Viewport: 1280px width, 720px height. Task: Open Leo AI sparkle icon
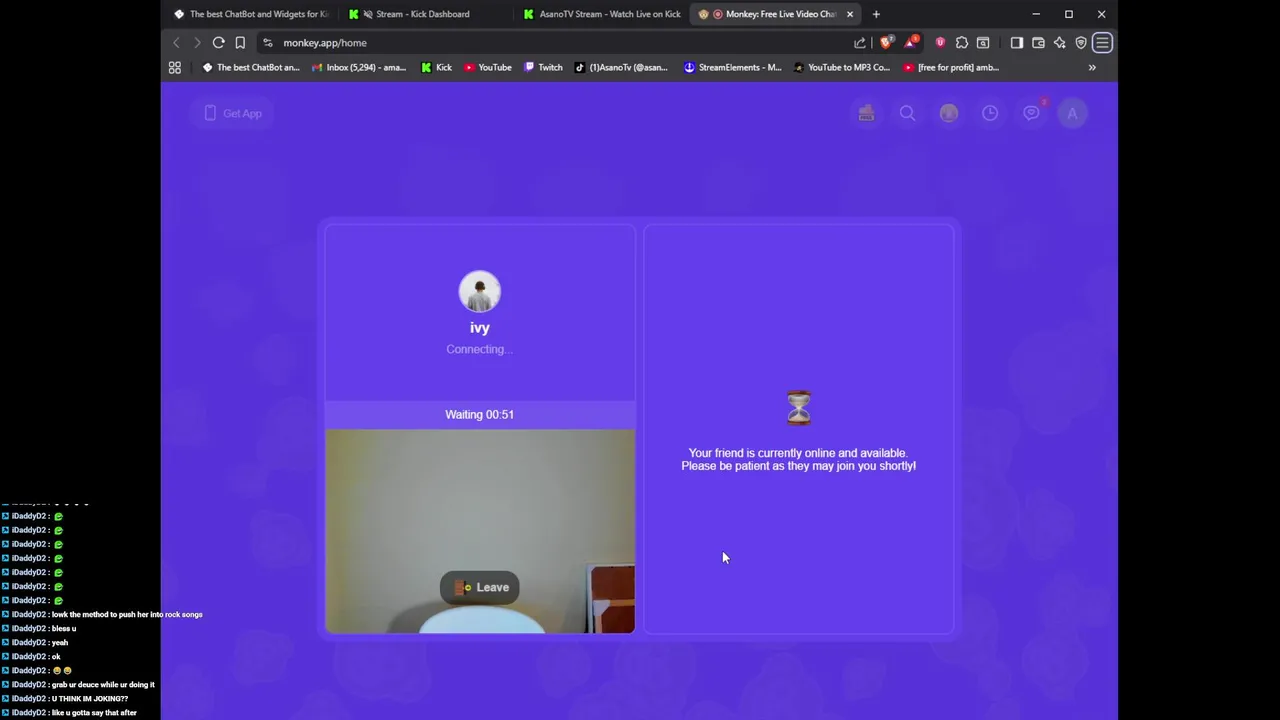1060,43
